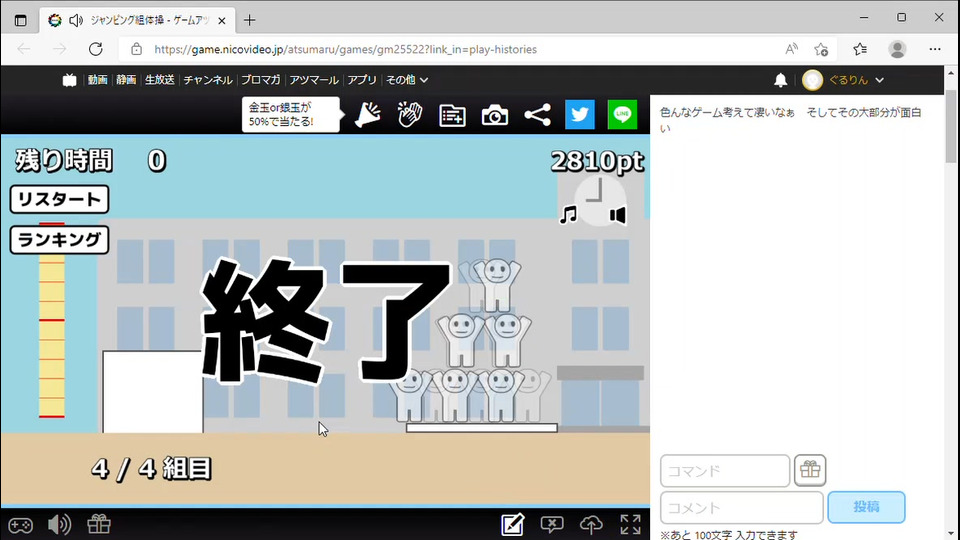Image resolution: width=960 pixels, height=540 pixels.
Task: Open the gift box in player bar
Action: (x=99, y=523)
